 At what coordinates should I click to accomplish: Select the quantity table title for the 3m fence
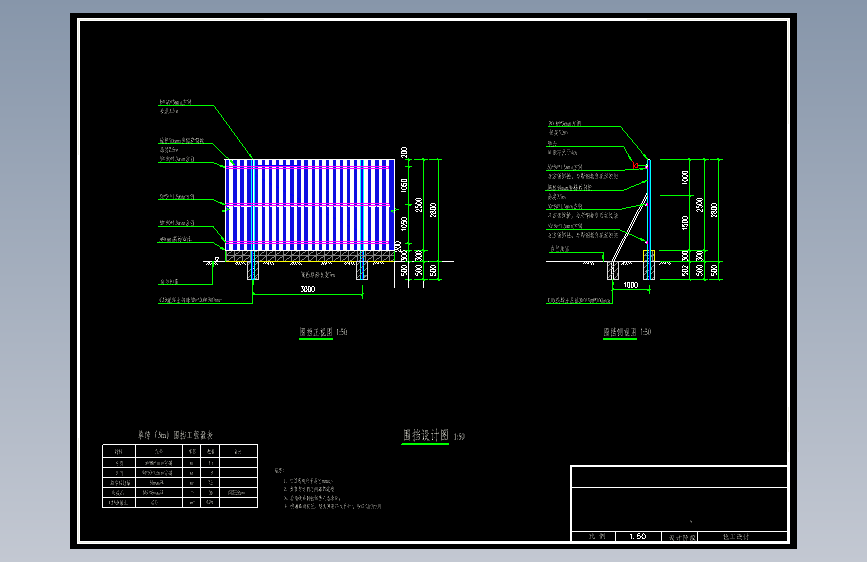tap(175, 435)
